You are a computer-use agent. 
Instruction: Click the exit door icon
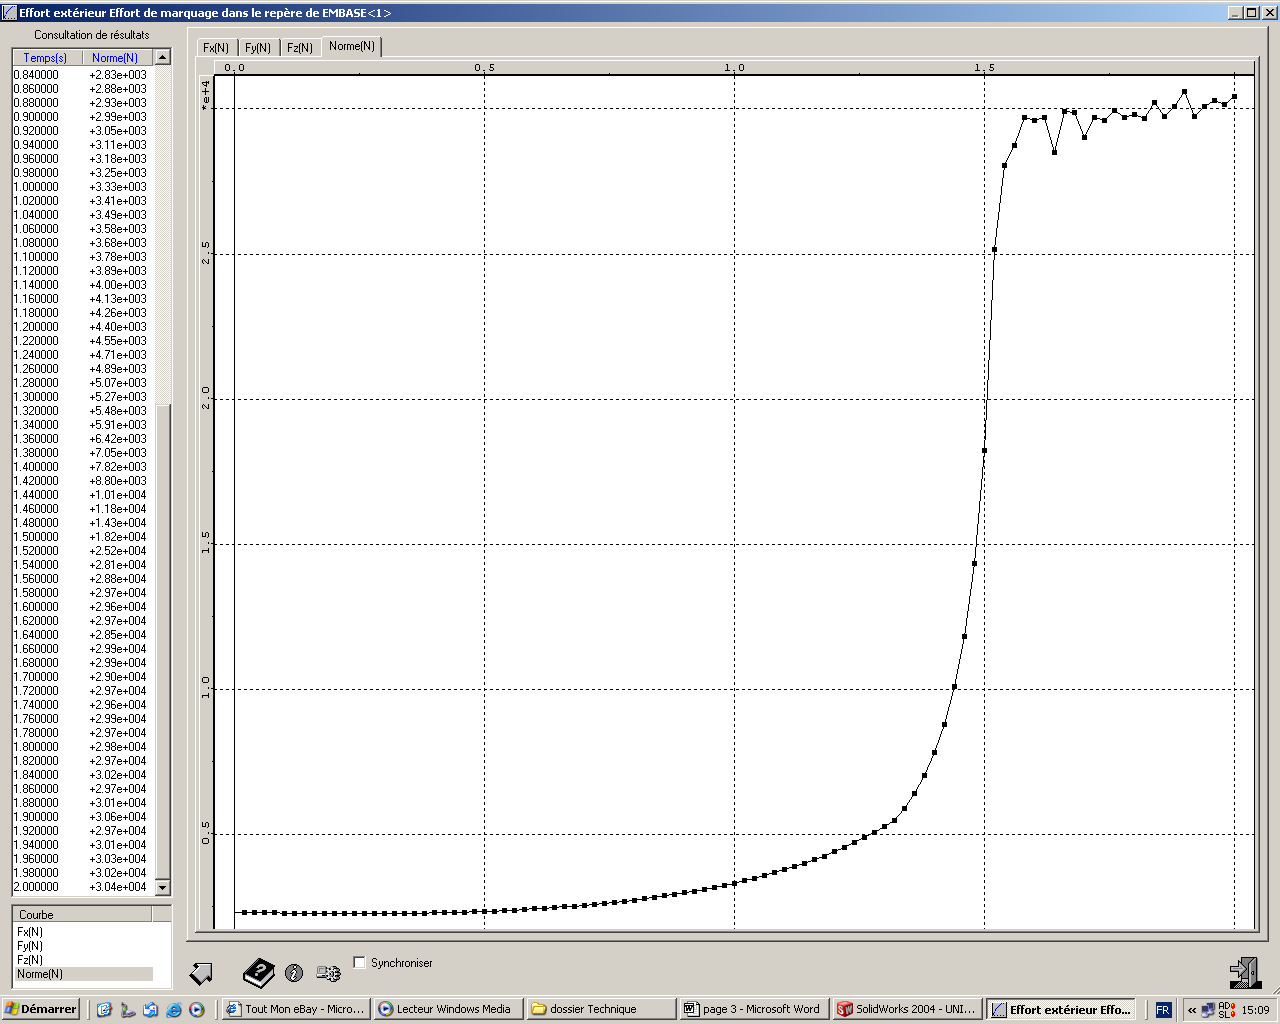point(1245,973)
